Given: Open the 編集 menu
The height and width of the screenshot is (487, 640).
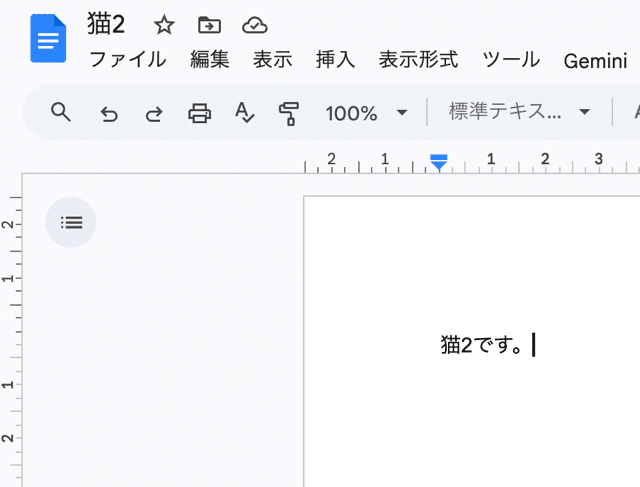Looking at the screenshot, I should coord(210,60).
